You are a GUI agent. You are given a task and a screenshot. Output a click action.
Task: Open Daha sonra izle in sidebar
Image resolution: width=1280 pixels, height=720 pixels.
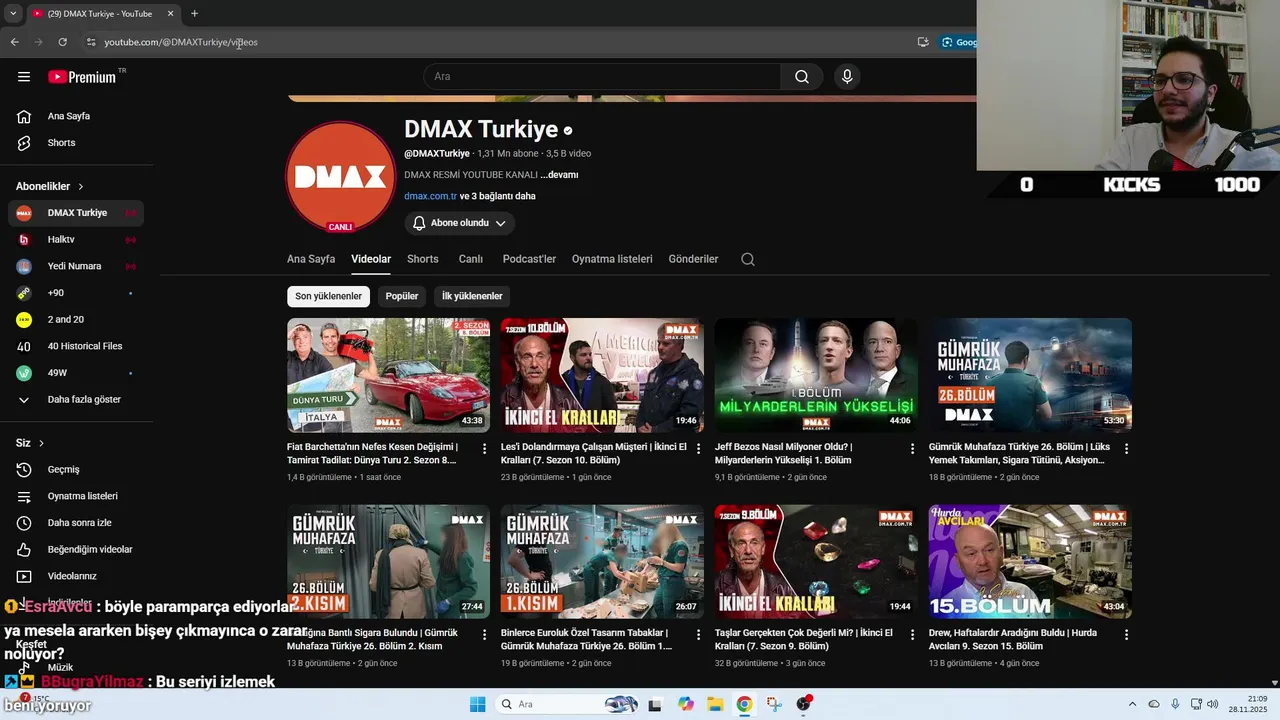click(76, 523)
